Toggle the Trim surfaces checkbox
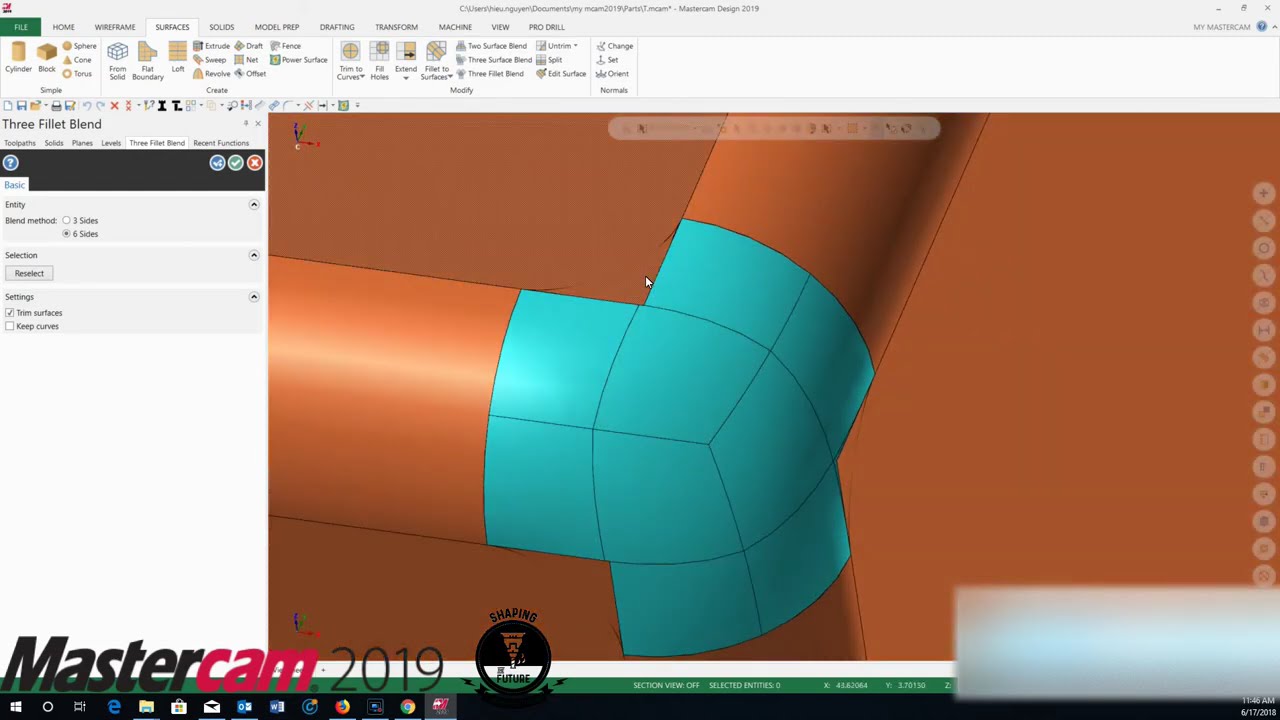This screenshot has height=720, width=1280. pos(10,313)
